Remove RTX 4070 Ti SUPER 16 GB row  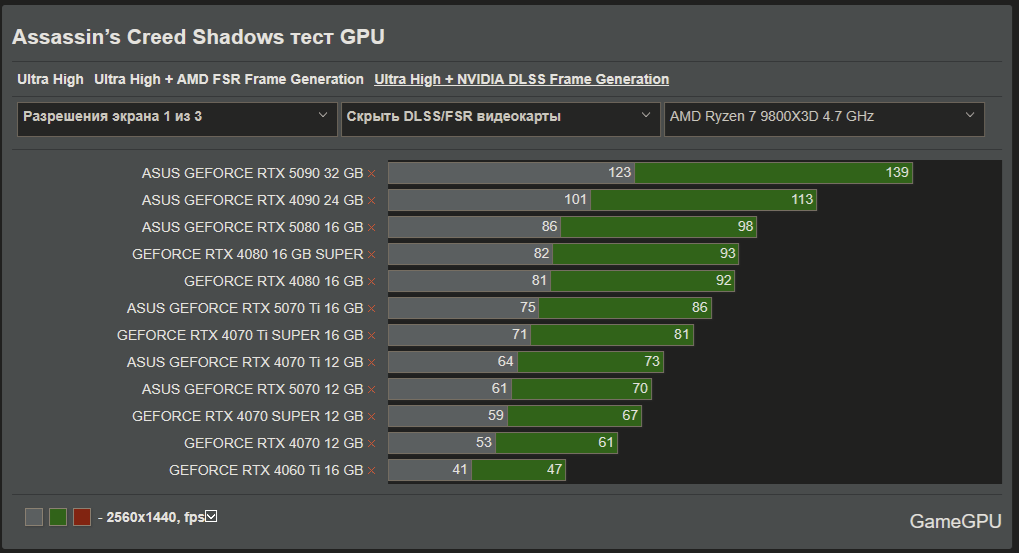[371, 336]
